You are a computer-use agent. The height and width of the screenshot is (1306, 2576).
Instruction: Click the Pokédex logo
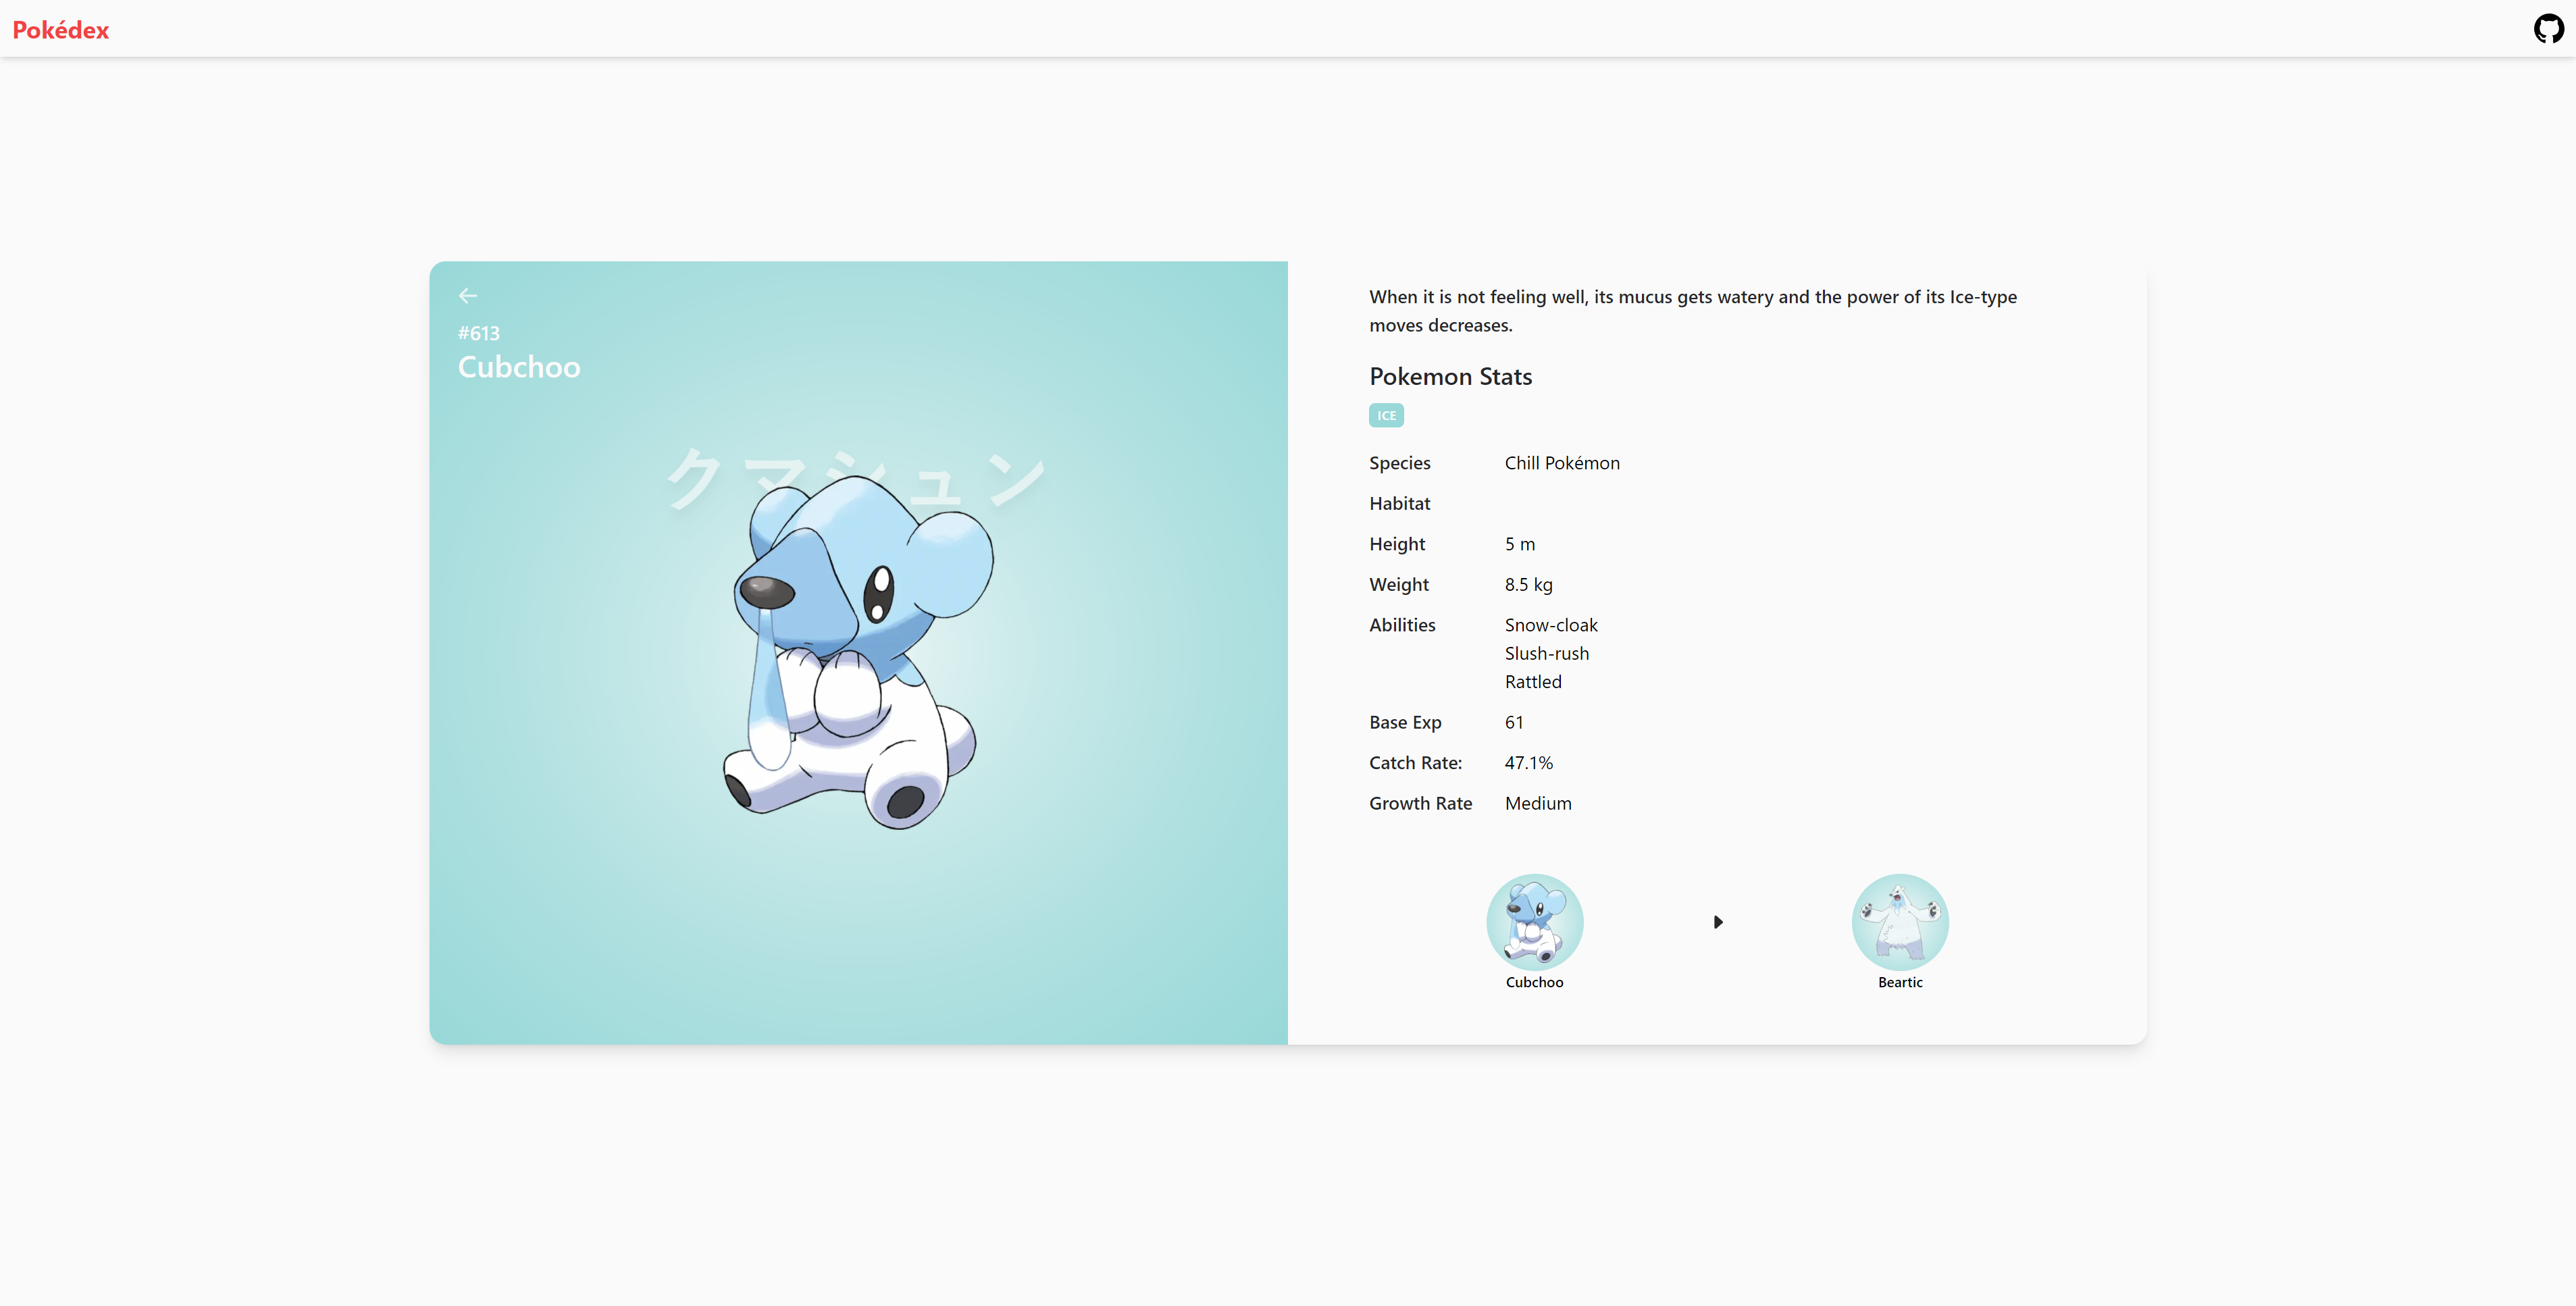[60, 30]
